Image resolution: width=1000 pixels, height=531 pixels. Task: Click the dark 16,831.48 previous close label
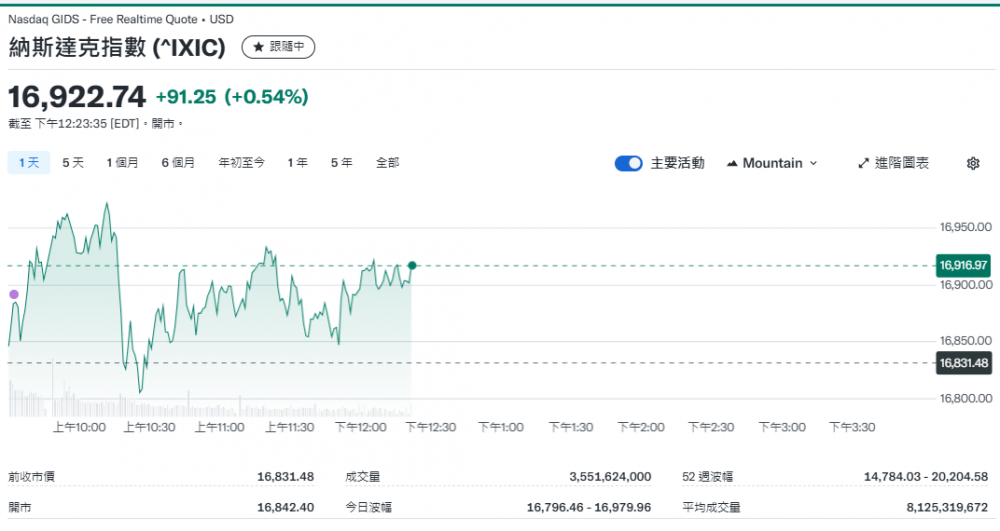(x=963, y=363)
